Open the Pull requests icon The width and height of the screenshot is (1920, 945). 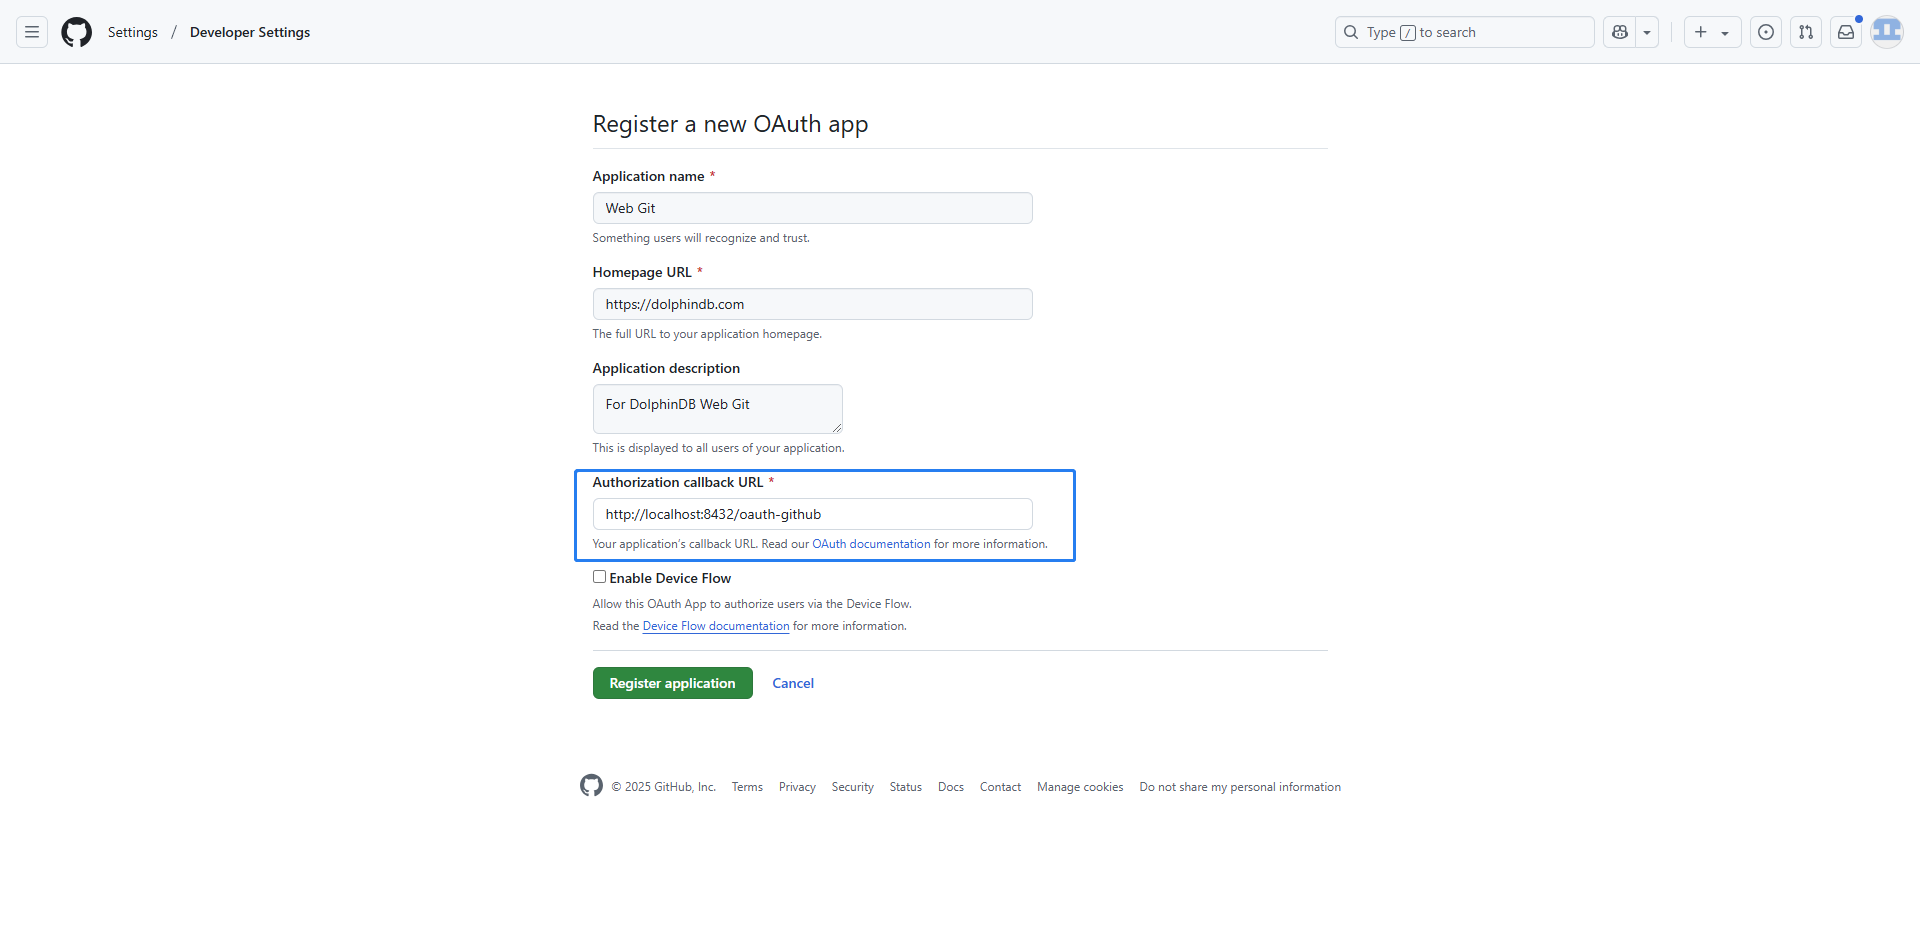coord(1806,32)
